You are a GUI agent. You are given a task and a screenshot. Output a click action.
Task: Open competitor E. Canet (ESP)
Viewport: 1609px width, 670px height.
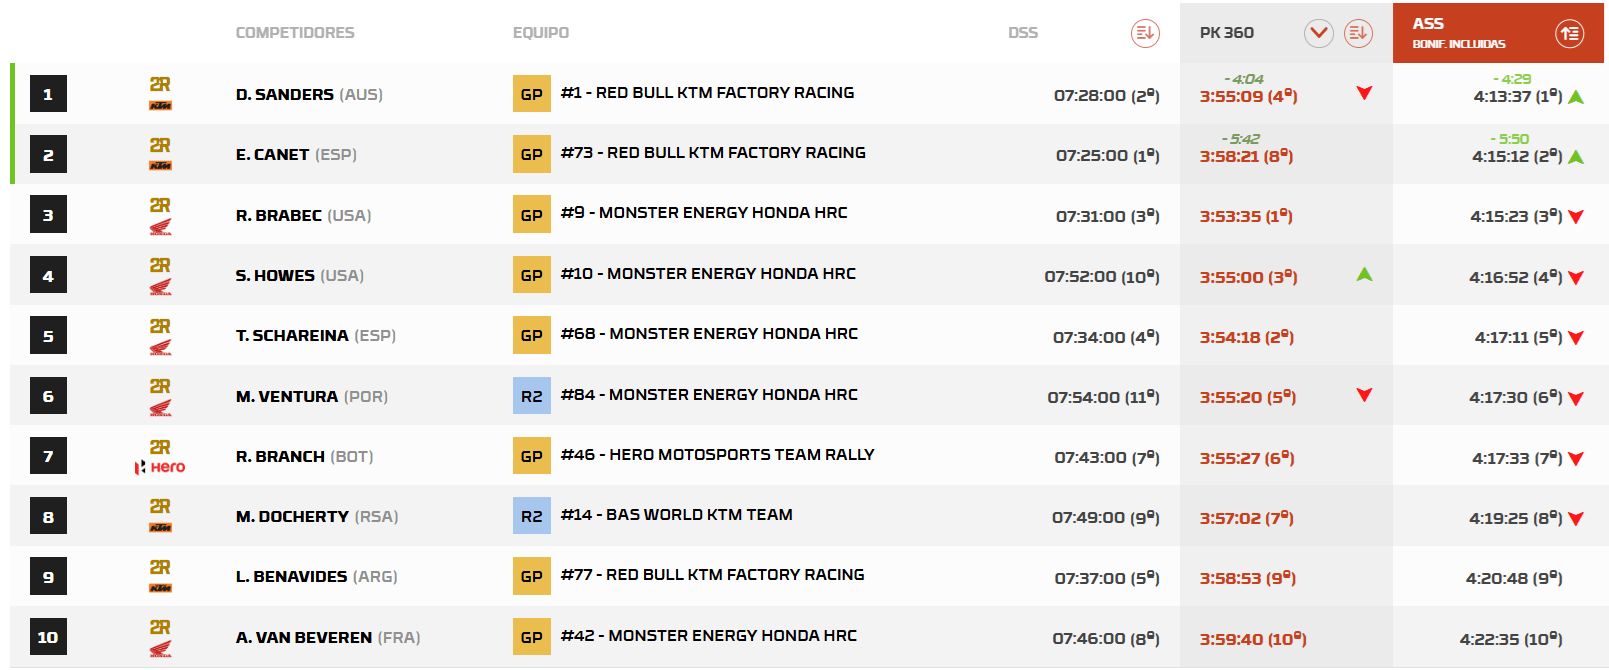pos(296,155)
